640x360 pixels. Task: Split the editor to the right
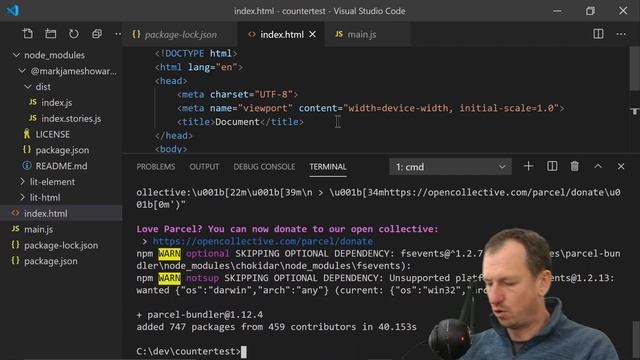(598, 34)
